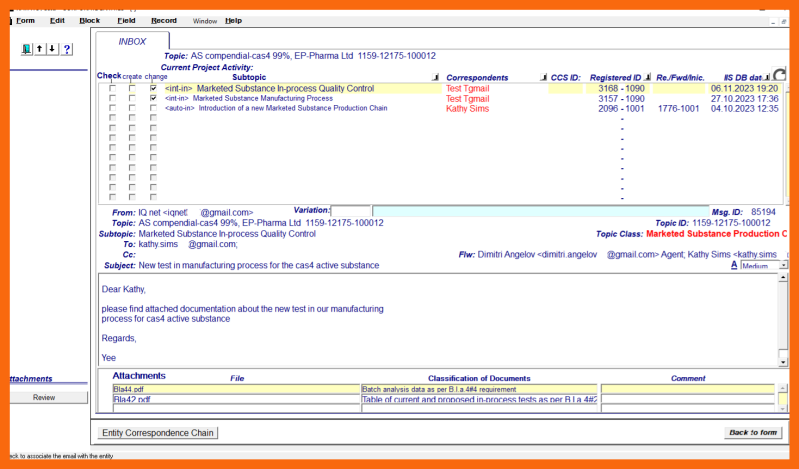Click the down arrow next record icon

[52, 49]
